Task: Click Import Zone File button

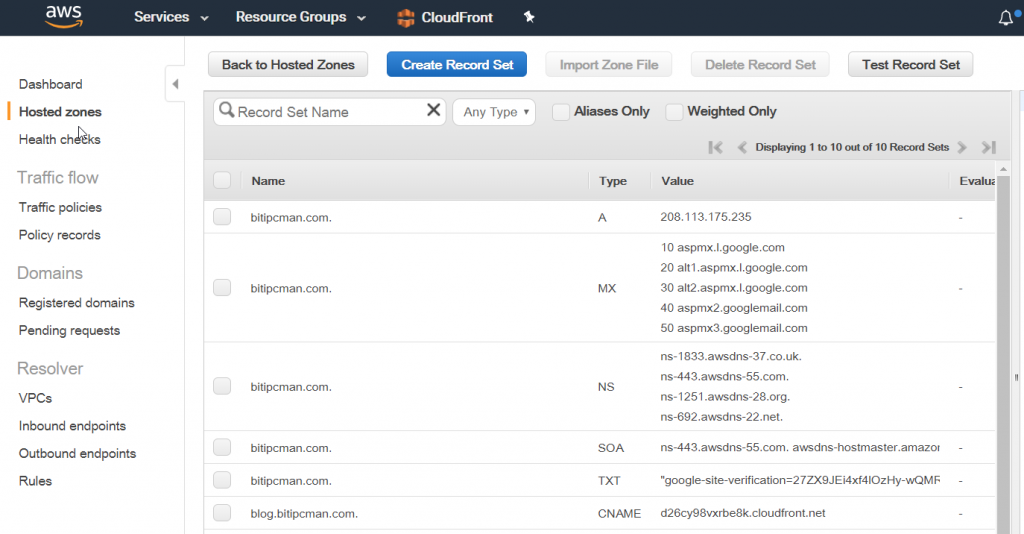Action: [x=609, y=65]
